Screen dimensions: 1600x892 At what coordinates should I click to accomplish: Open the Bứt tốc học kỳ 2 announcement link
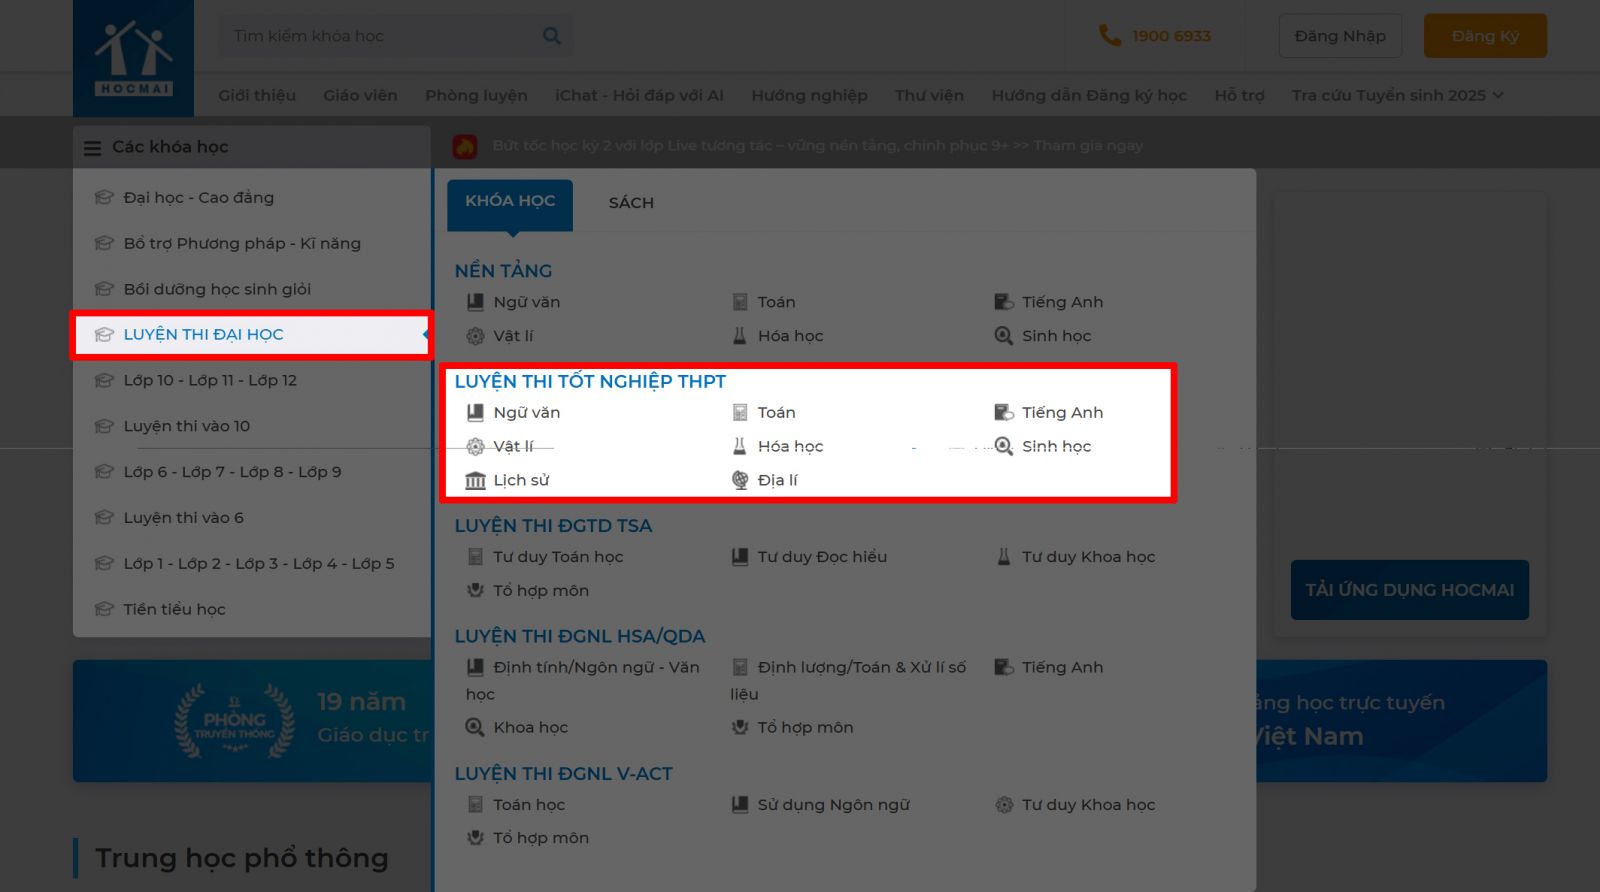coord(817,146)
